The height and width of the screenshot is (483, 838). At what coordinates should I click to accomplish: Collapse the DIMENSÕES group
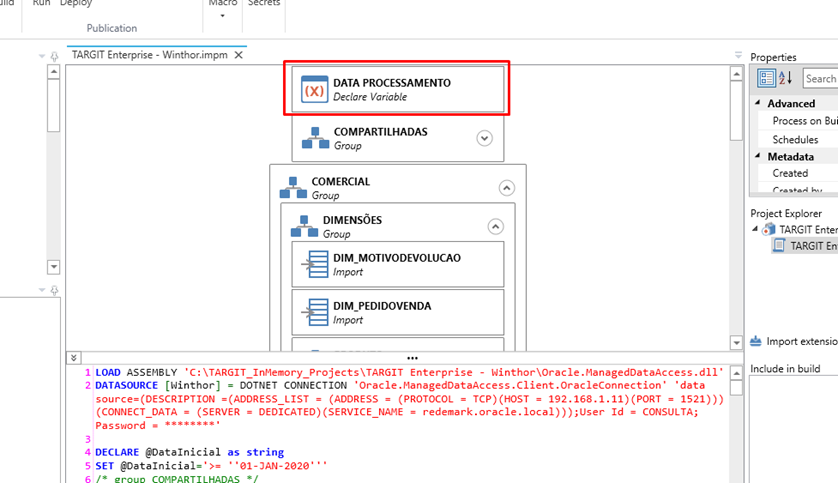pyautogui.click(x=495, y=227)
